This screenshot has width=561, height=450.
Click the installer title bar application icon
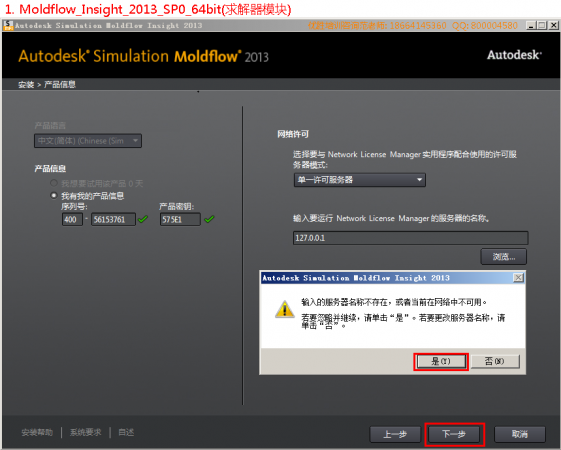(x=8, y=25)
